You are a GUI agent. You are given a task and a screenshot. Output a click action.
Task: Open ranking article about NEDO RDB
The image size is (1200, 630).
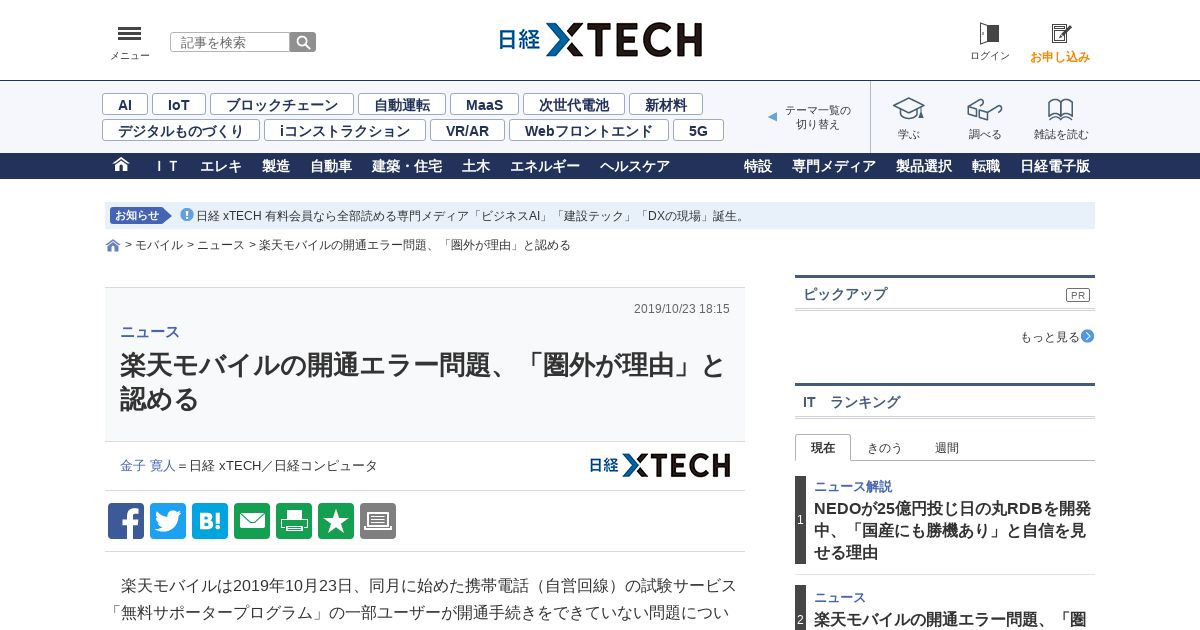(x=952, y=530)
